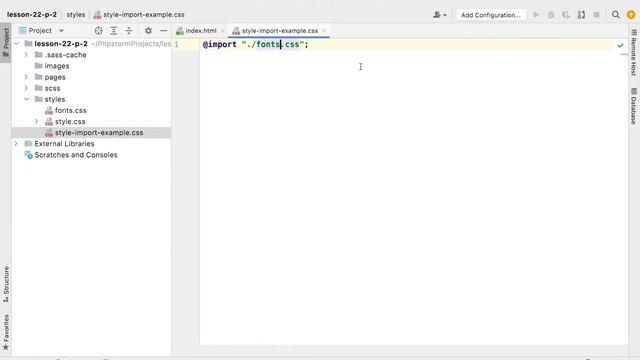Select fonts.css in project tree
The image size is (640, 360).
pos(91,110)
